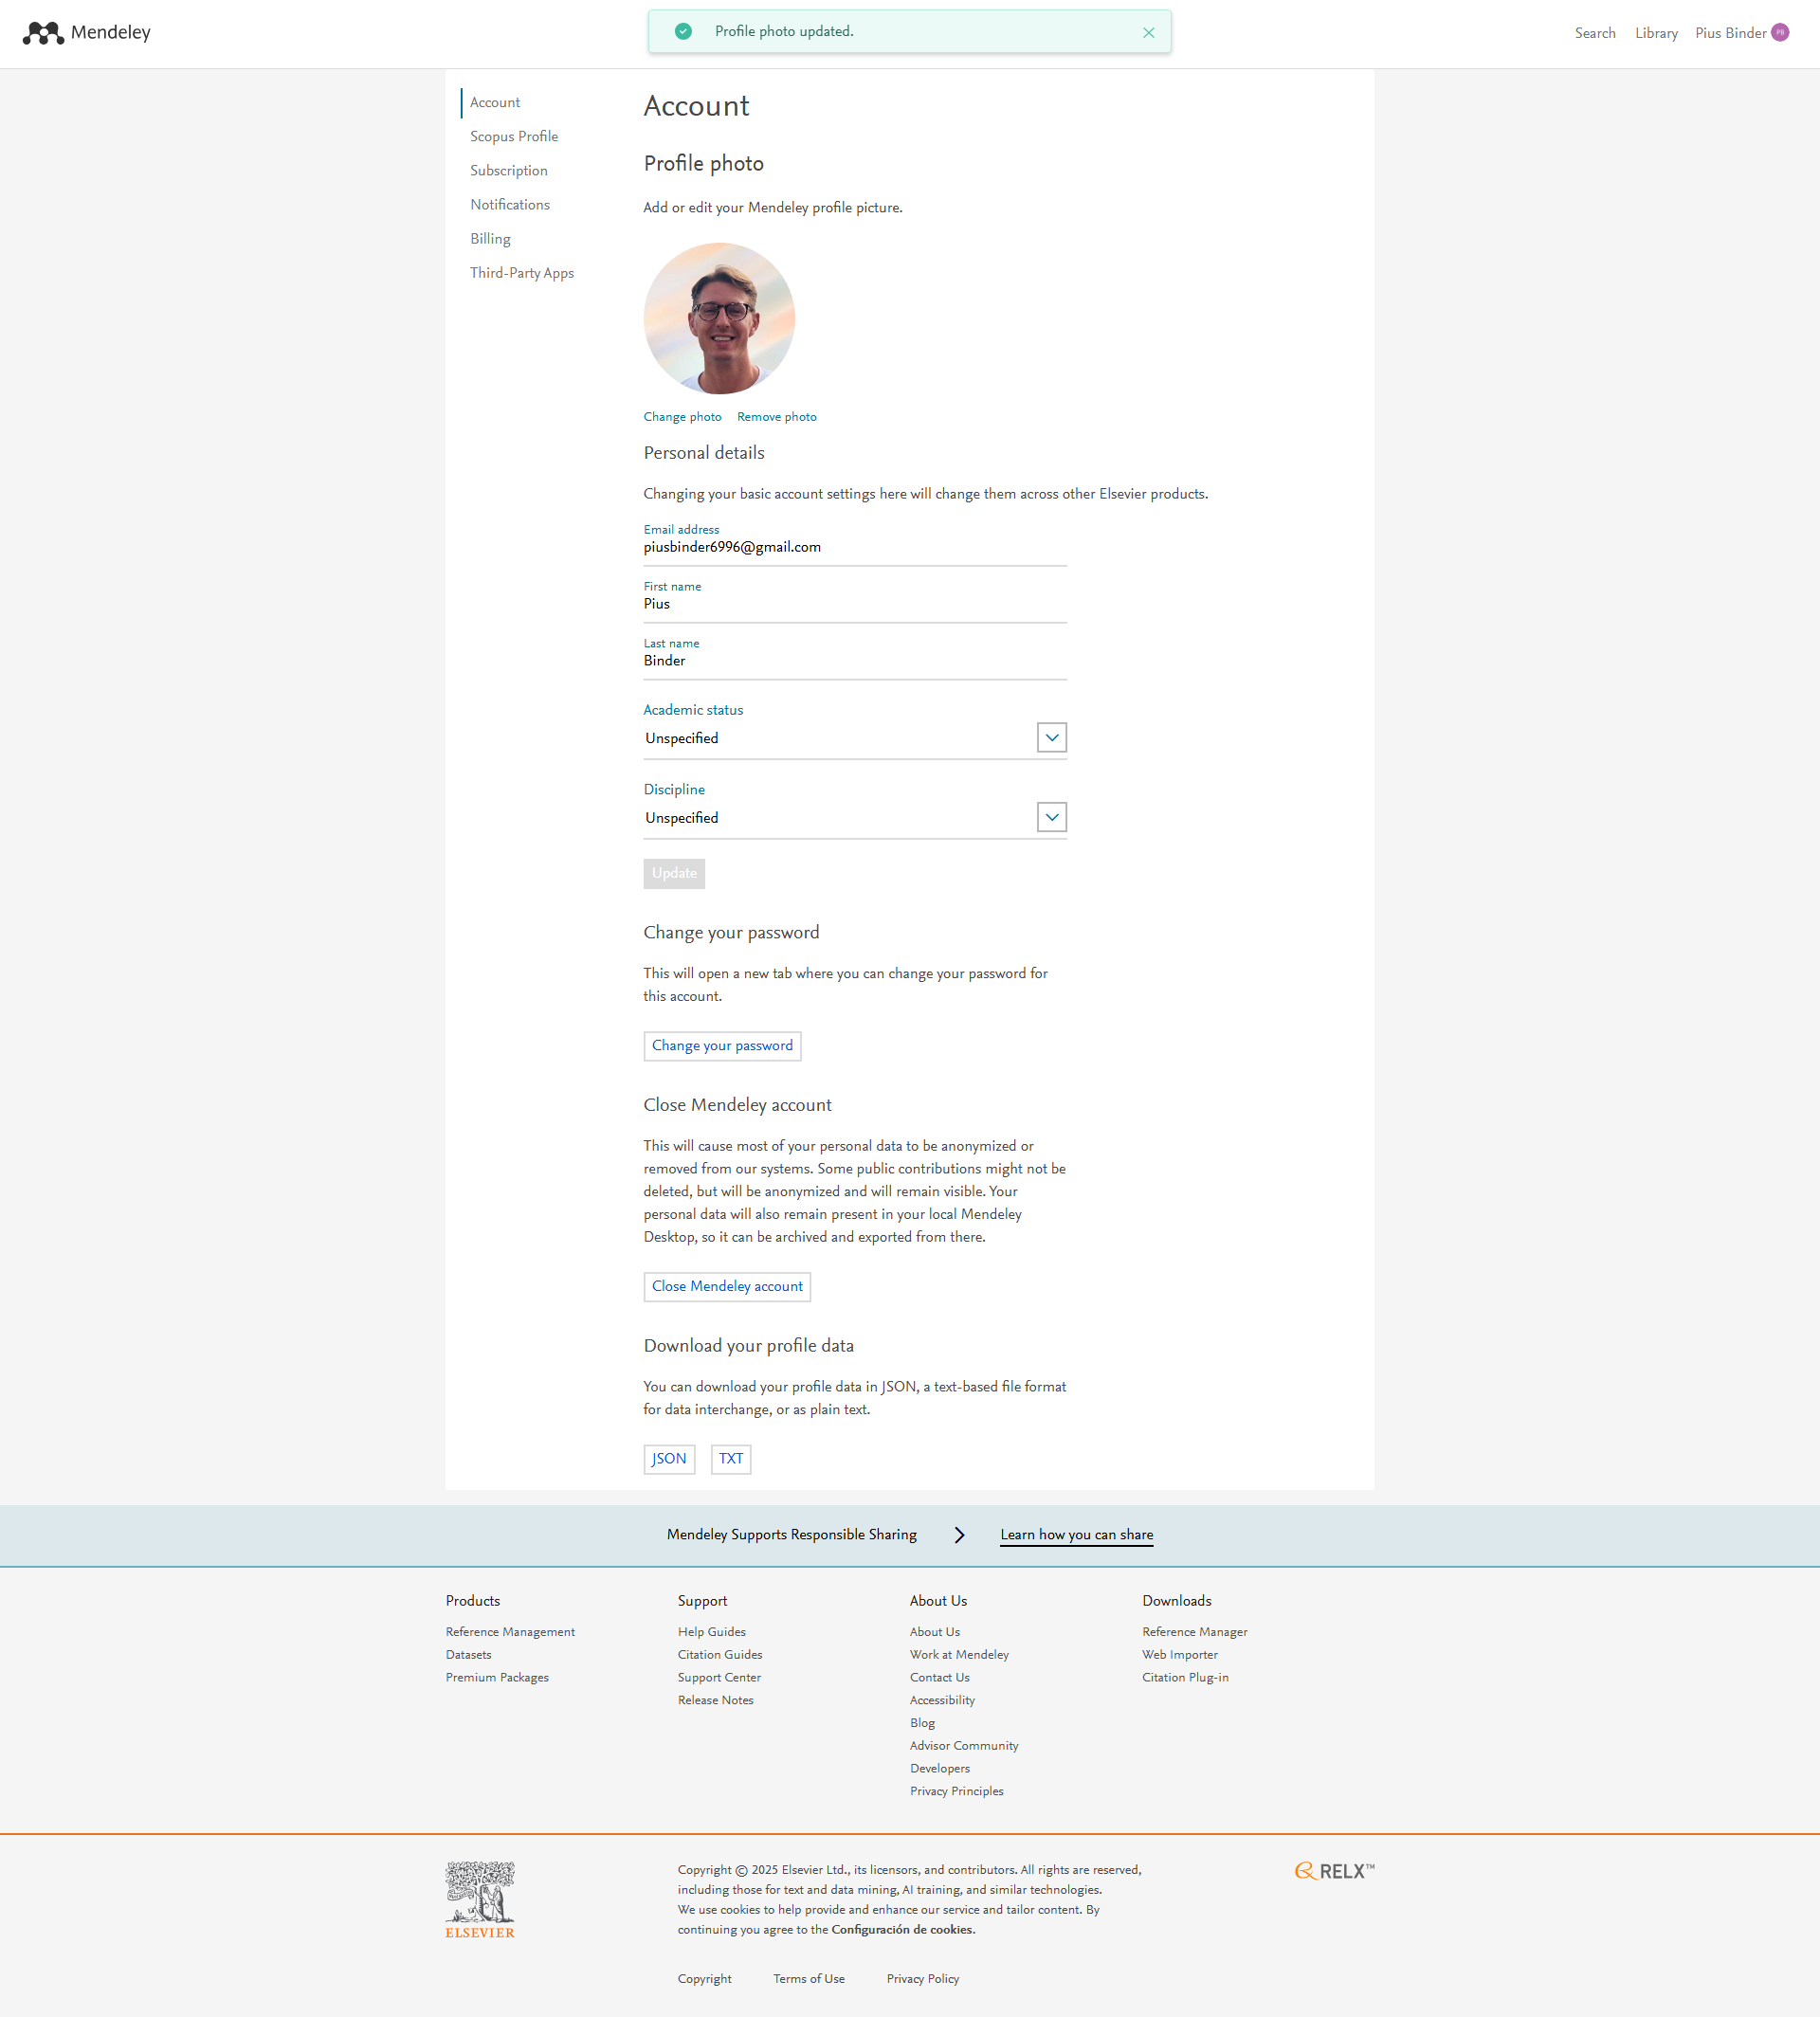Open Library from the top navigation

(1656, 33)
